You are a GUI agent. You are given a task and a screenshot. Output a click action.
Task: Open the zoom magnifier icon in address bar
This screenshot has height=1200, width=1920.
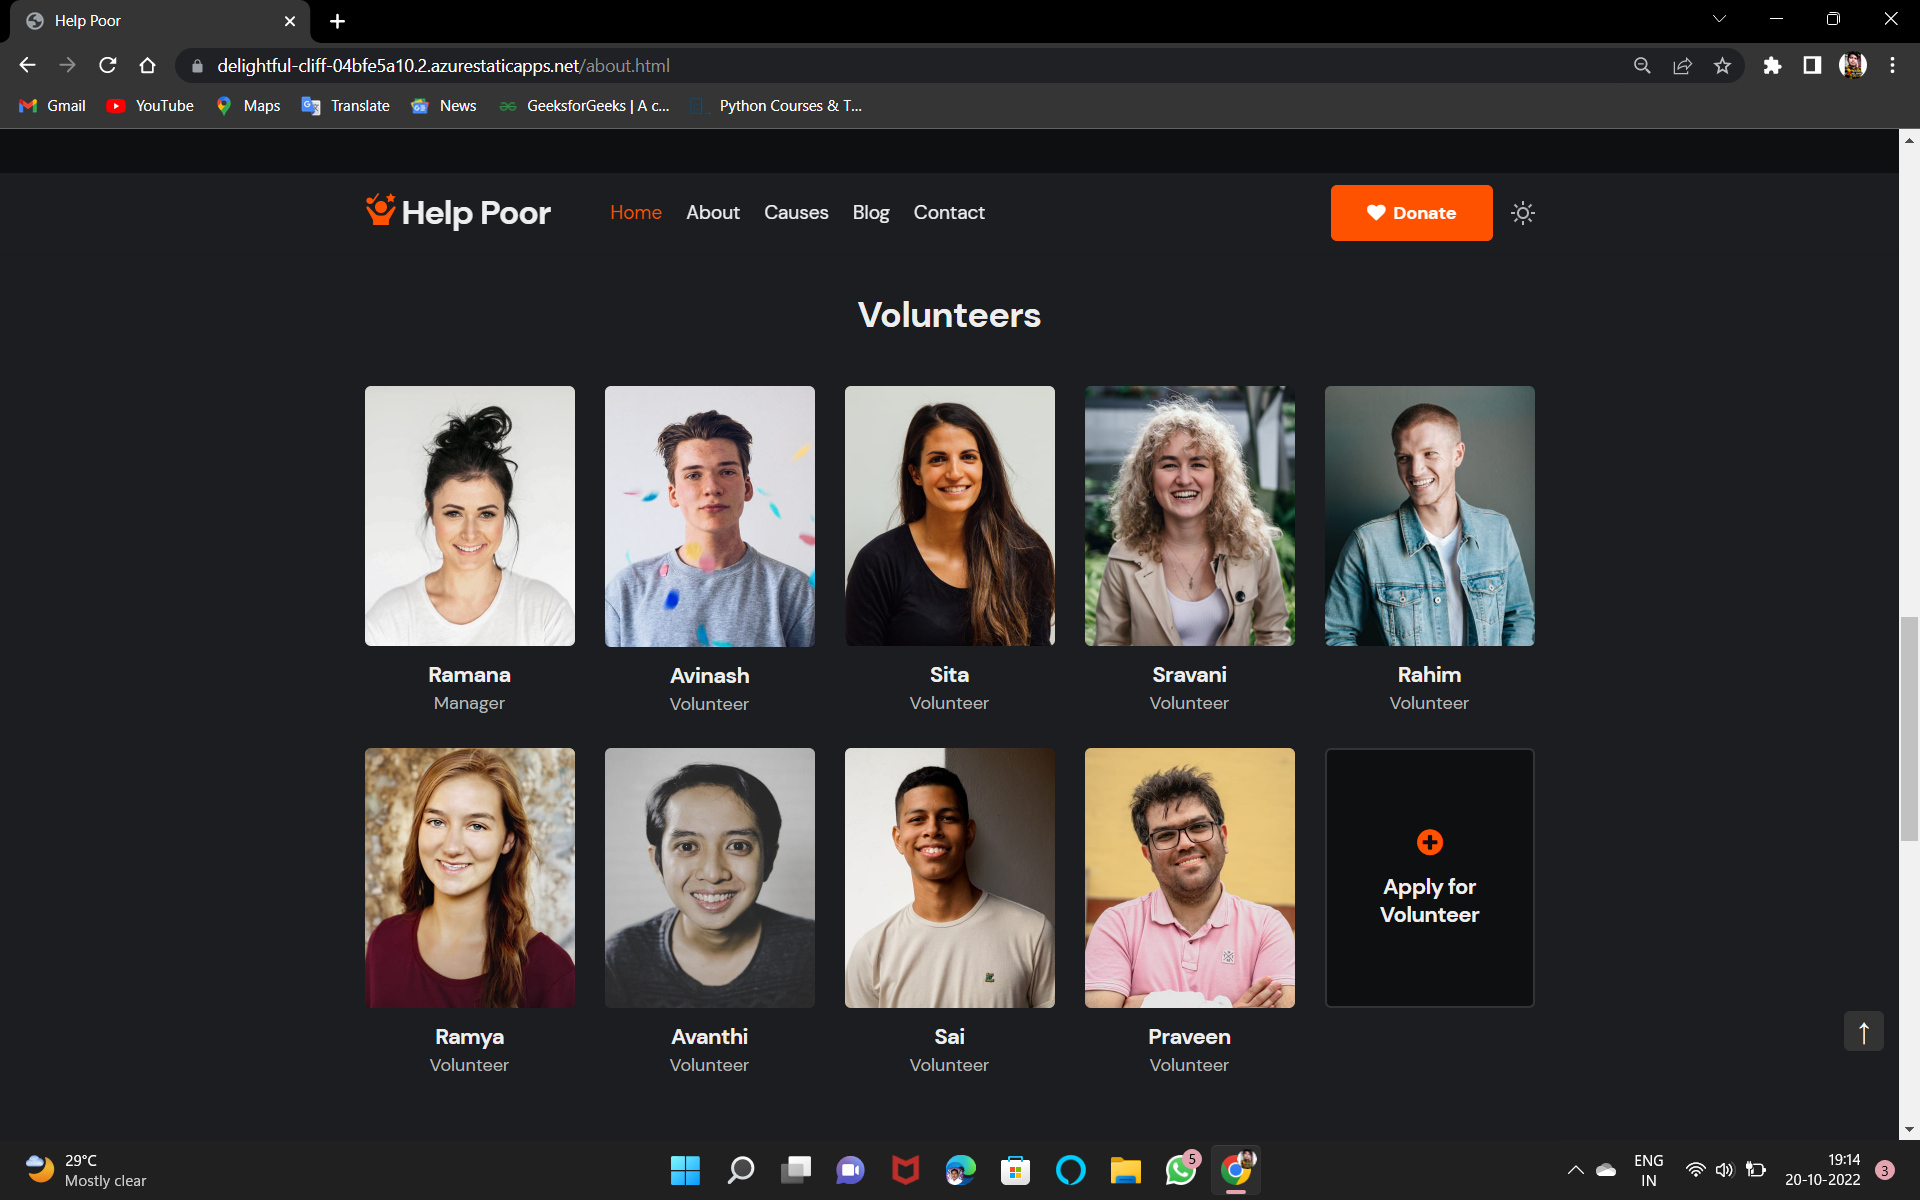click(x=1642, y=66)
